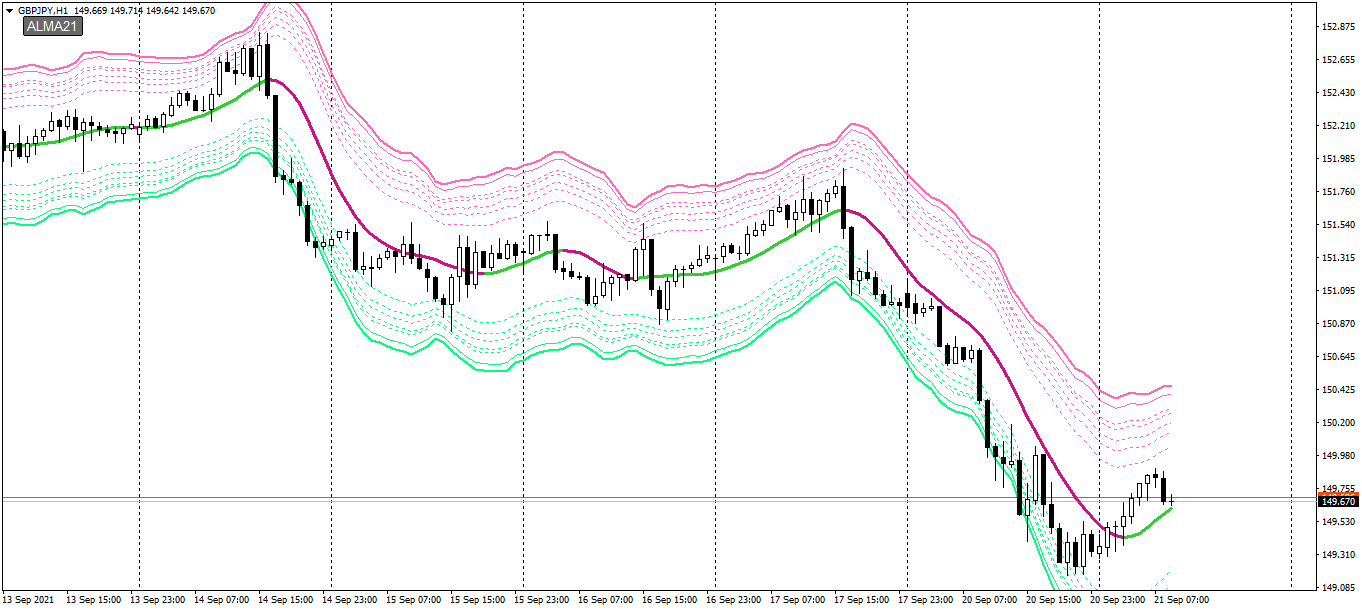1362x611 pixels.
Task: Click the 20 Sep 15:00 time label
Action: click(1054, 600)
